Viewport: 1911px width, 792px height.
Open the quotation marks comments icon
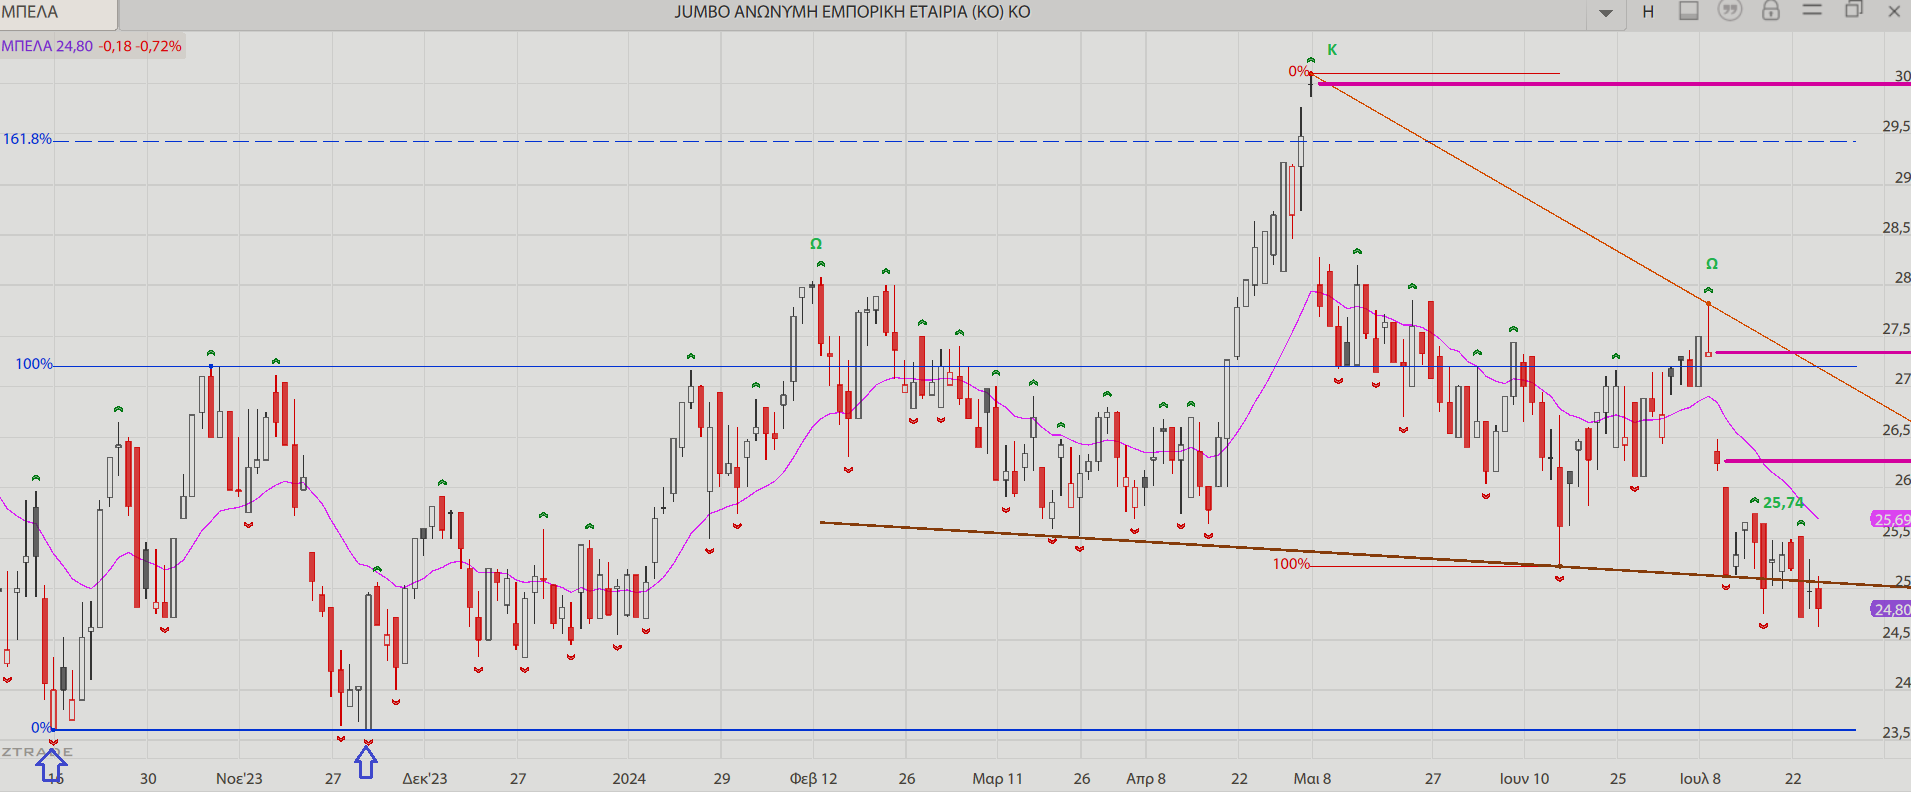[1730, 11]
